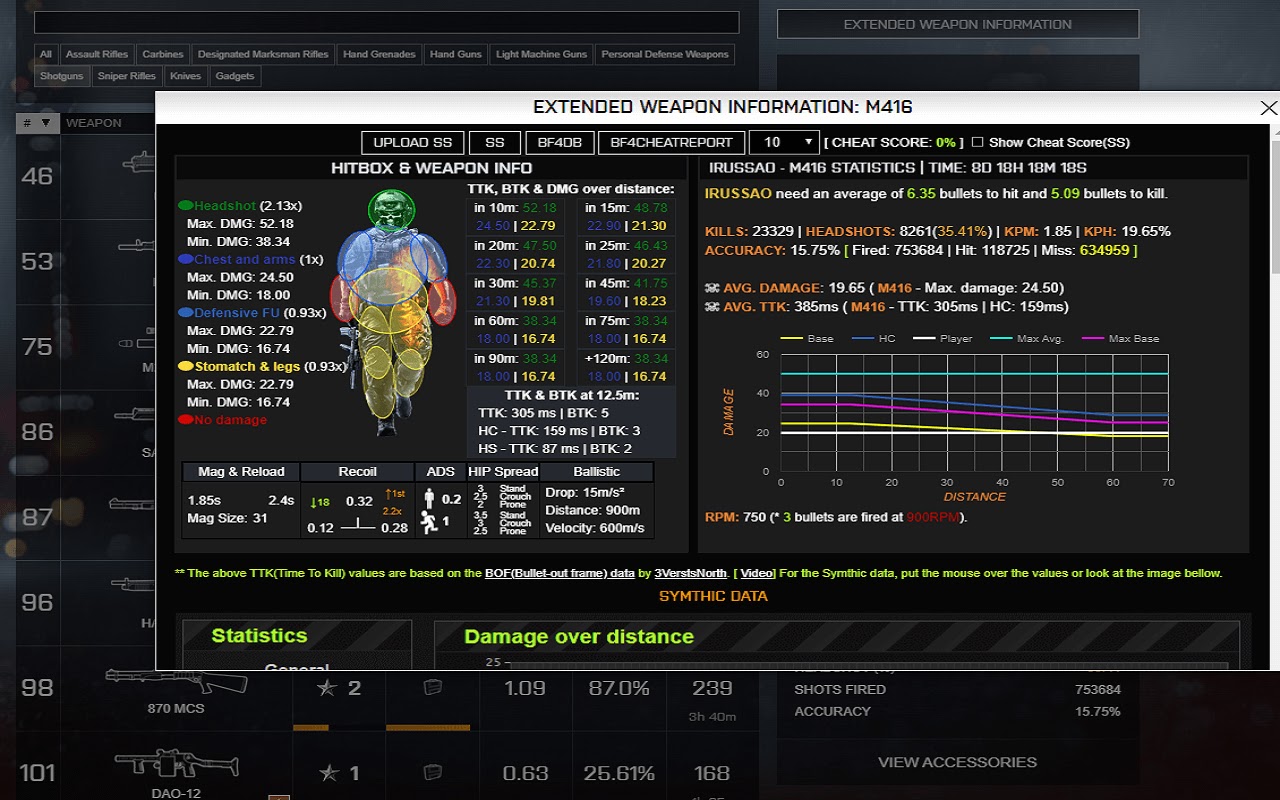Click the SYMTHIC DATA heading
1280x800 pixels.
click(x=713, y=596)
